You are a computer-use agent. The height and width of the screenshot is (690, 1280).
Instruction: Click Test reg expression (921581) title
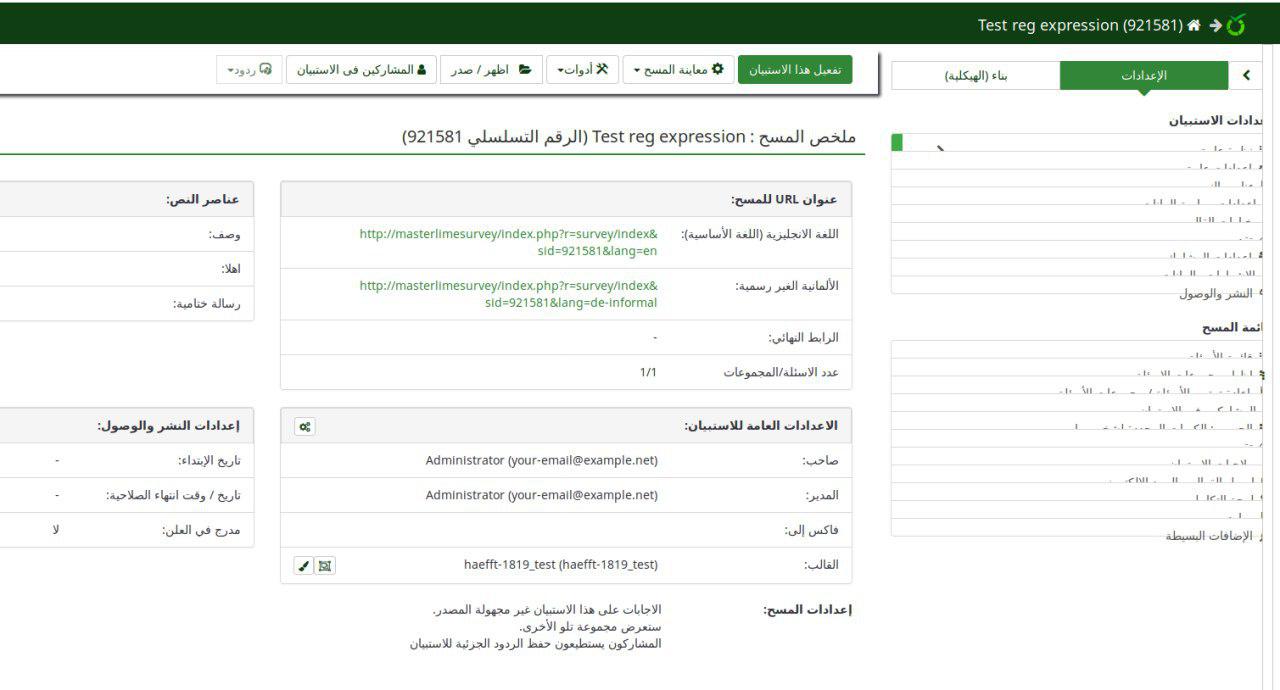[1080, 25]
